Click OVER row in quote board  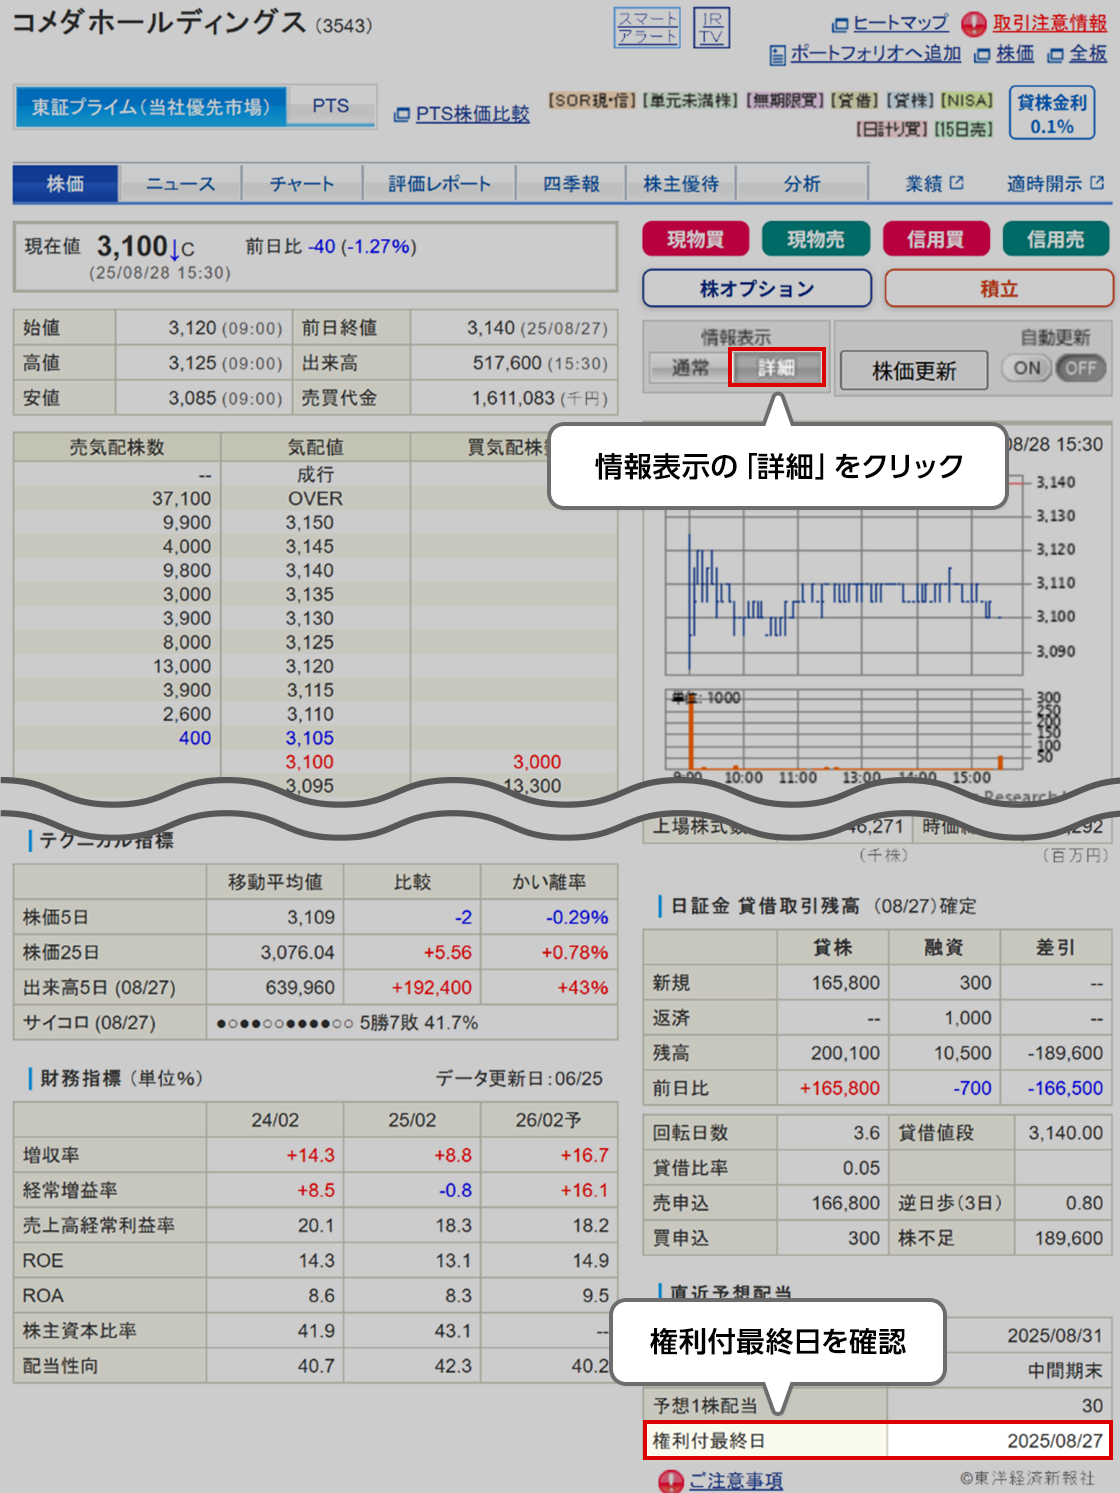[x=315, y=498]
